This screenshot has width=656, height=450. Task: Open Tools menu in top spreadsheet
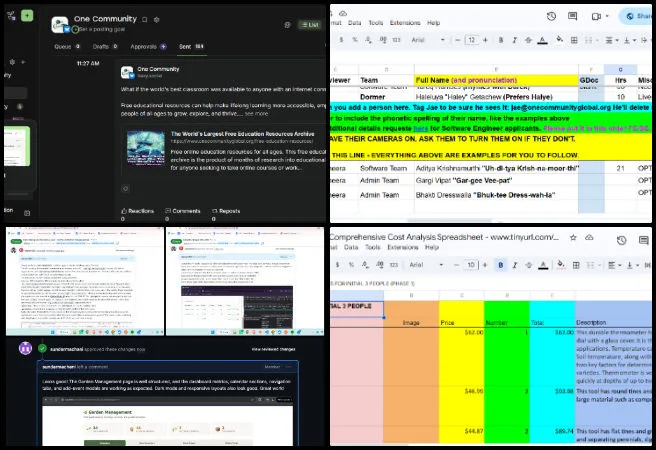376,23
